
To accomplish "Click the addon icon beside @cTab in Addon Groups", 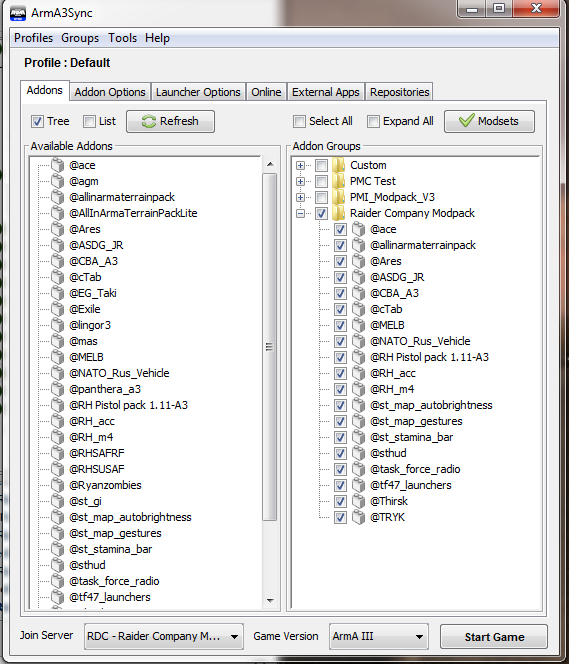I will point(359,309).
